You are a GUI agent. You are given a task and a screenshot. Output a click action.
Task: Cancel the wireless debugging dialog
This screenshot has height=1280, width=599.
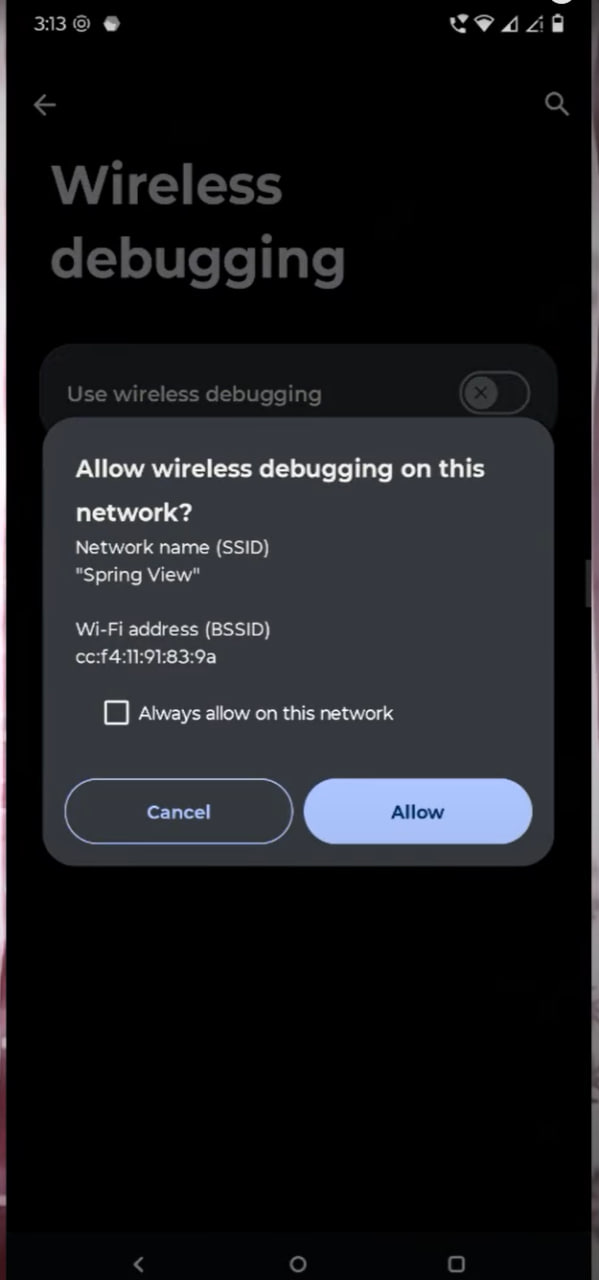[179, 812]
